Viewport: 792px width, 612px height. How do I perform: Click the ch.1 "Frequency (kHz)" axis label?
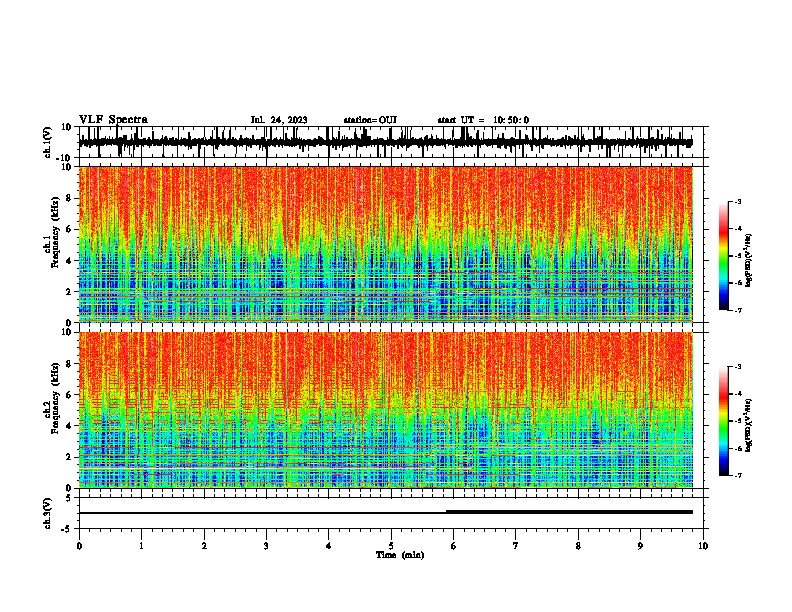click(x=55, y=232)
